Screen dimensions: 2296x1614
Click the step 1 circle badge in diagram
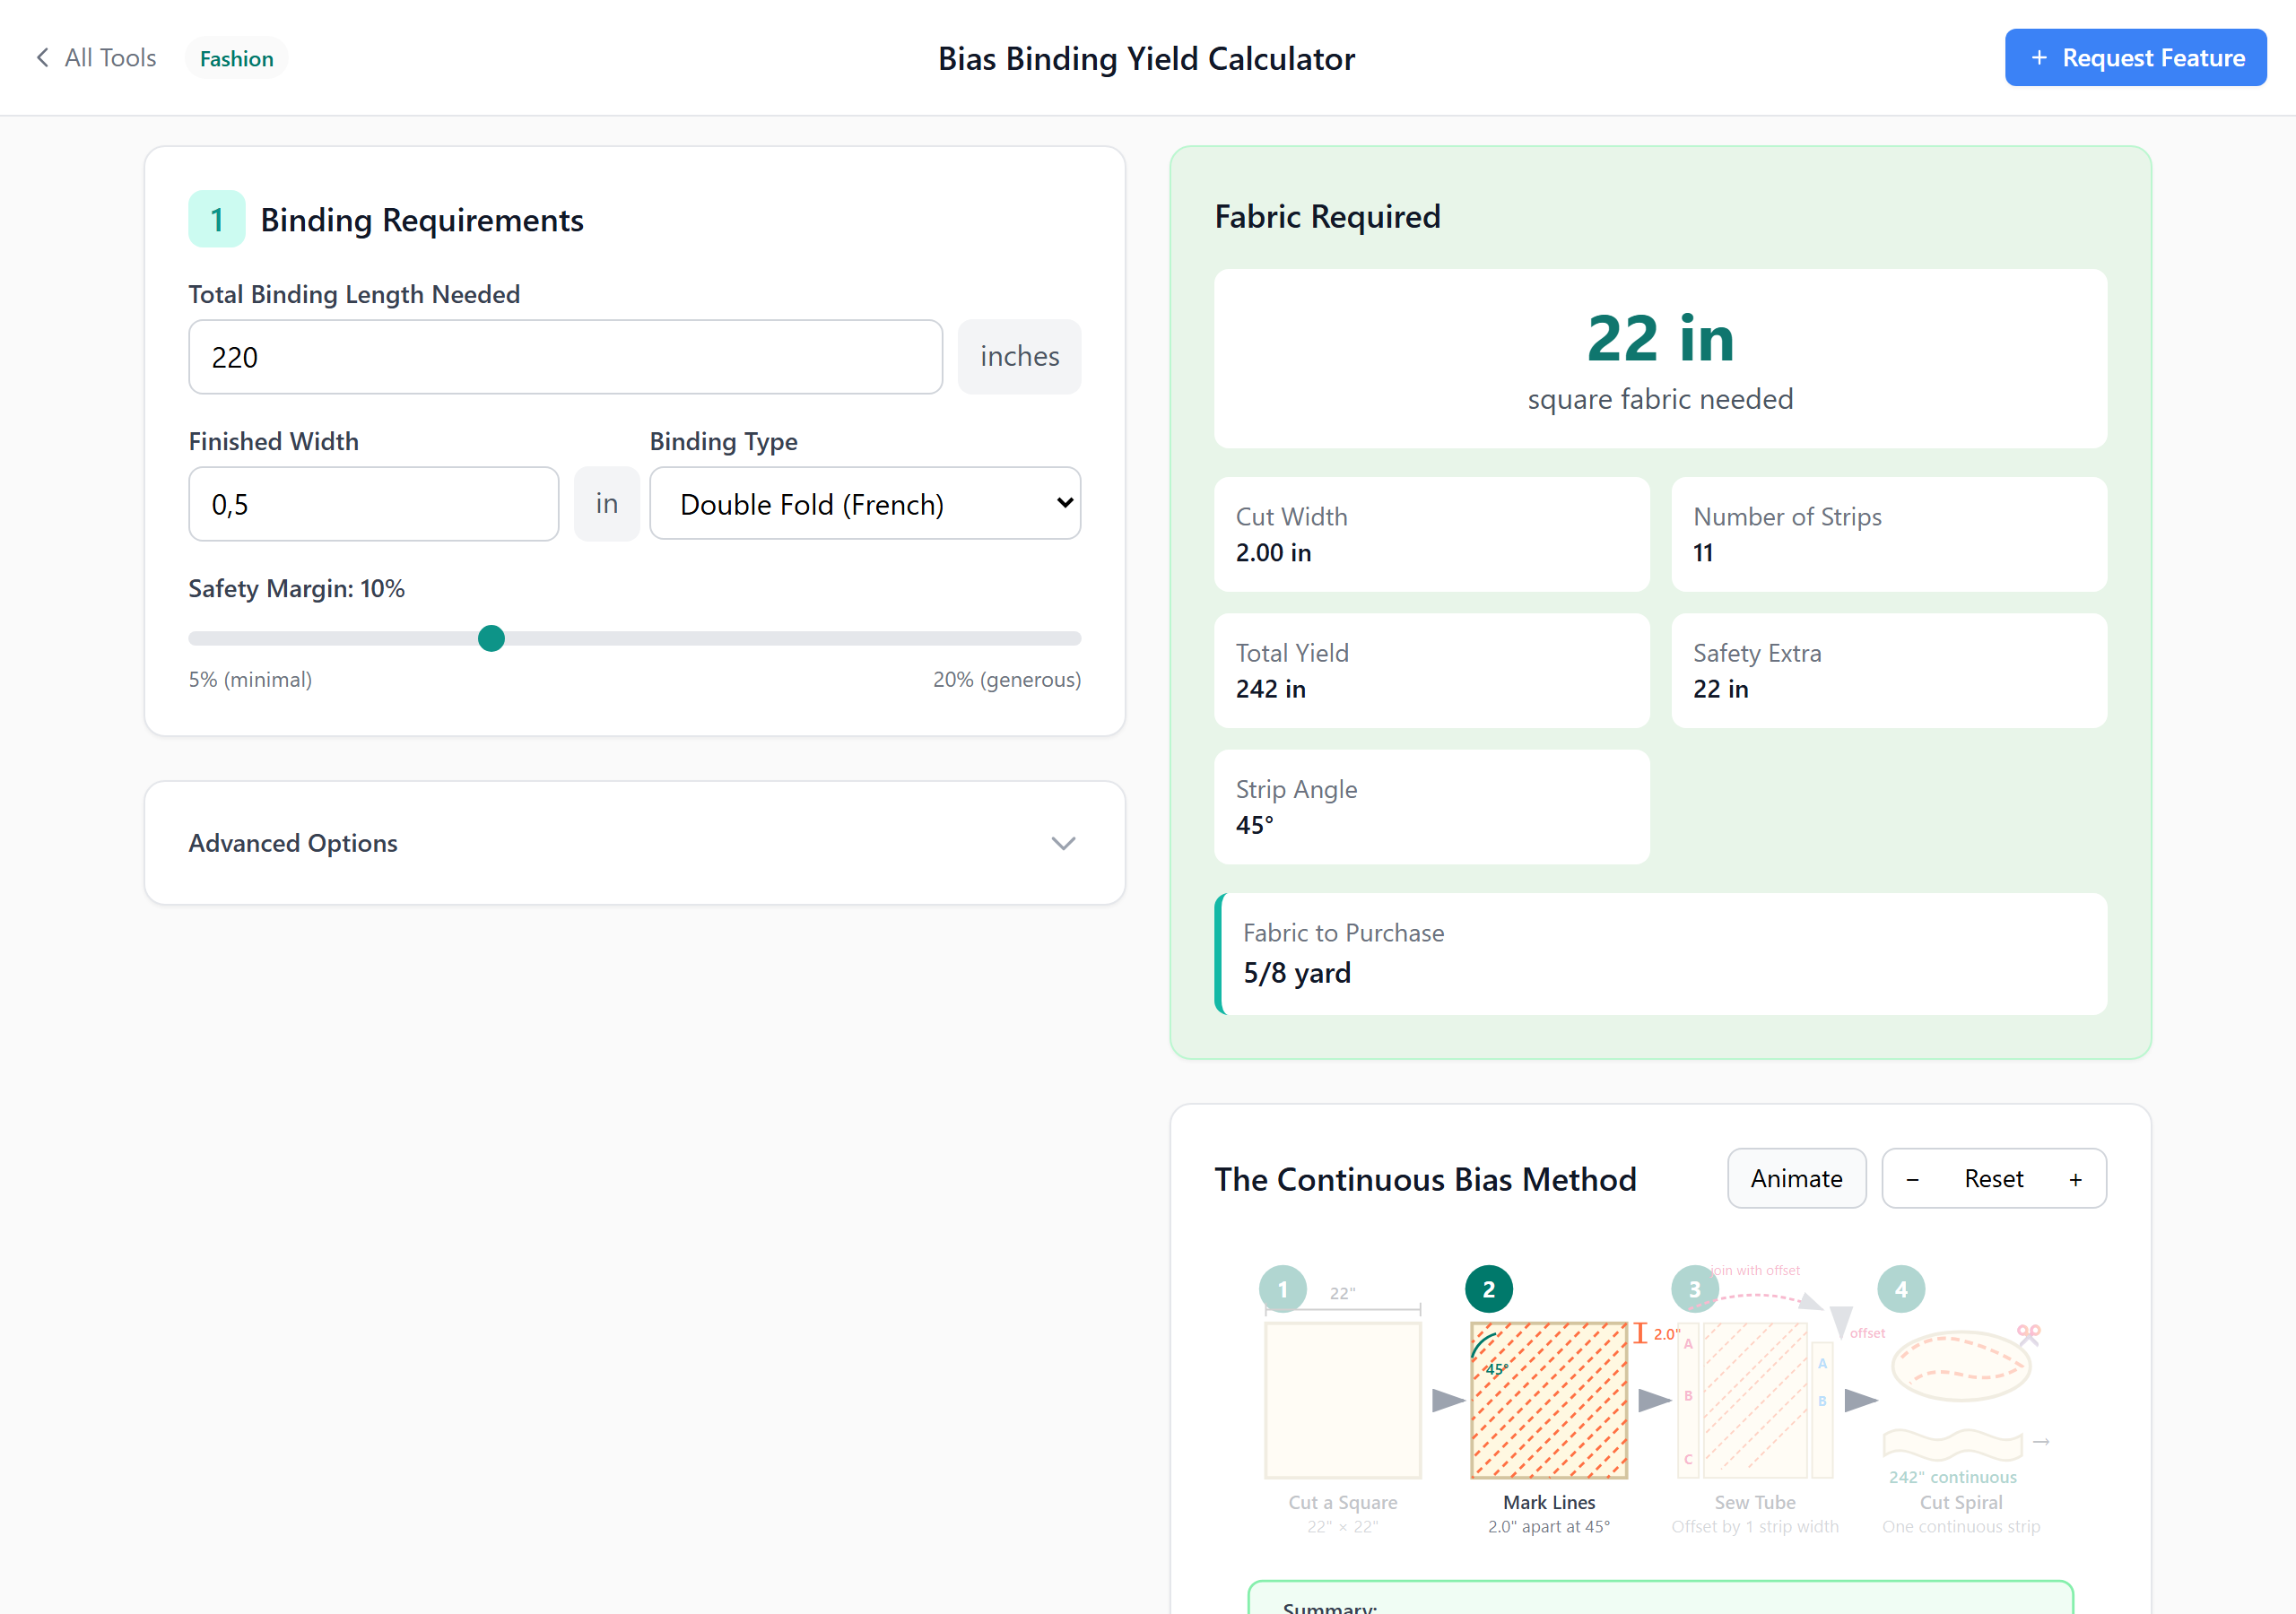pyautogui.click(x=1282, y=1289)
